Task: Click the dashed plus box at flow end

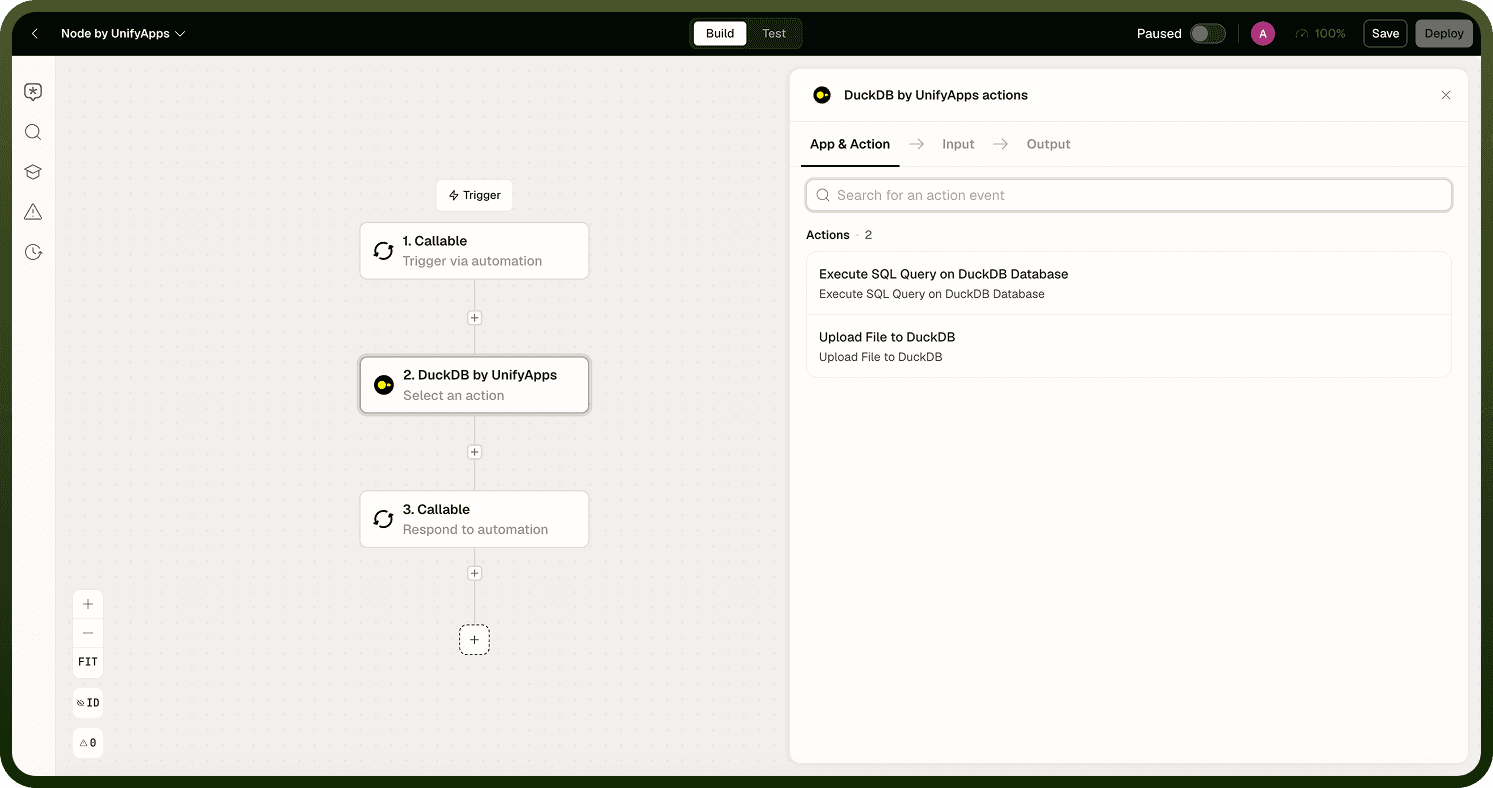Action: pos(475,640)
